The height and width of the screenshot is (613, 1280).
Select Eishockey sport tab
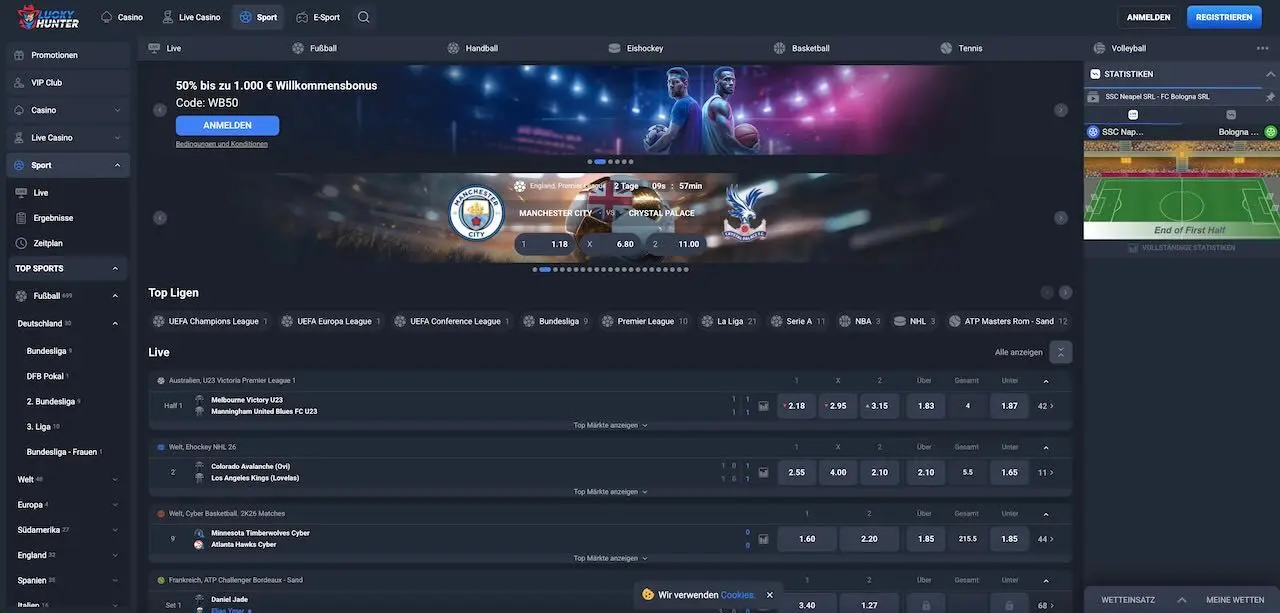[635, 48]
